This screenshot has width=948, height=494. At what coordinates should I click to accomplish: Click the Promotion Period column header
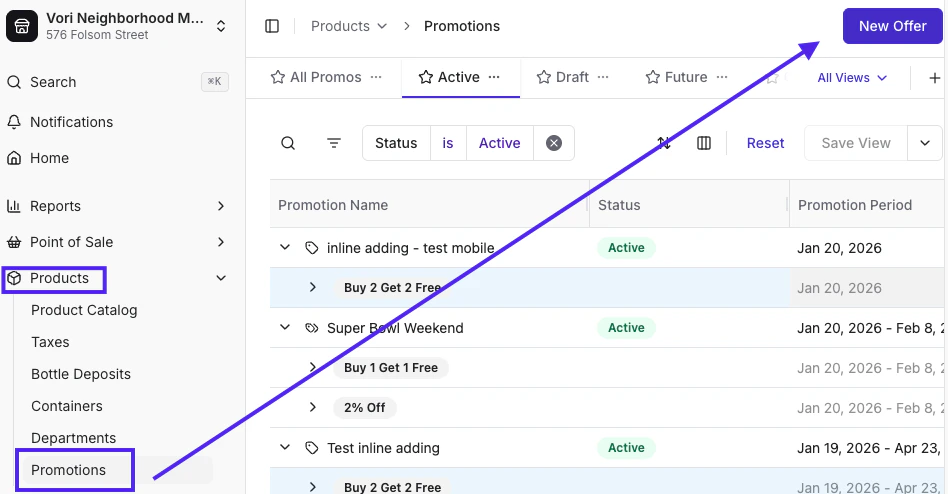point(868,205)
